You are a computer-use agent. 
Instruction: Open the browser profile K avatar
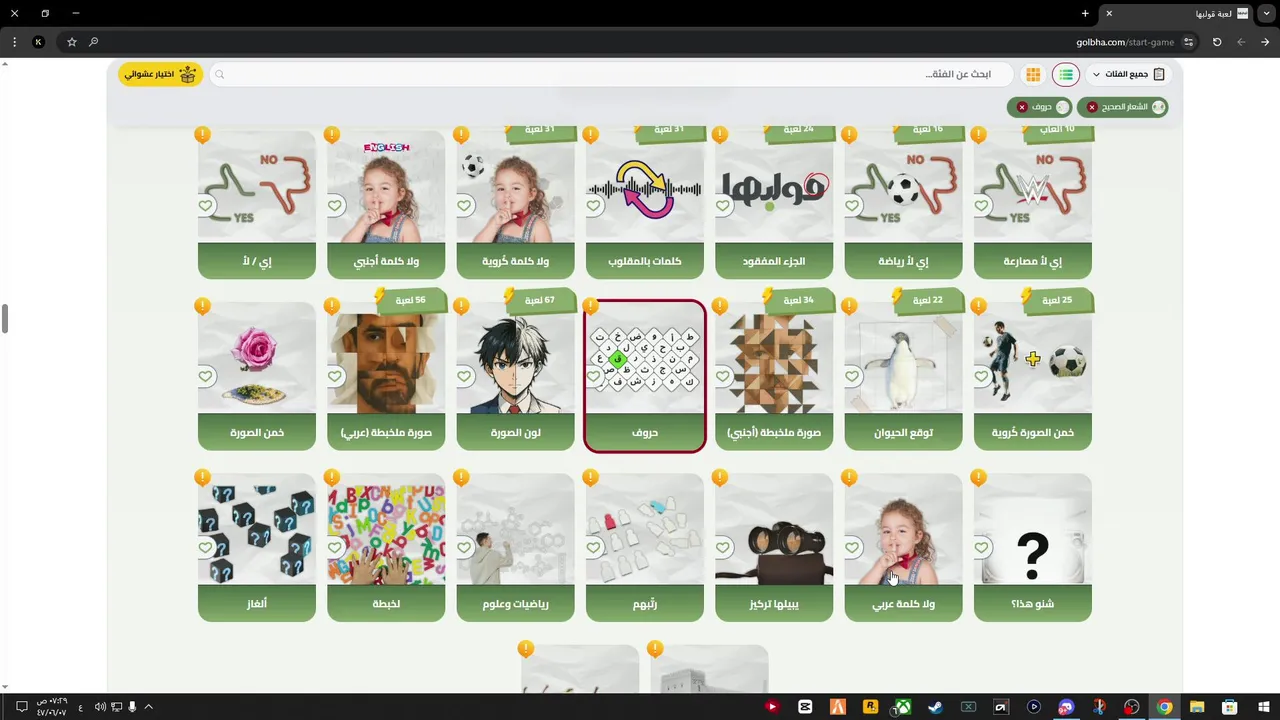click(x=38, y=42)
